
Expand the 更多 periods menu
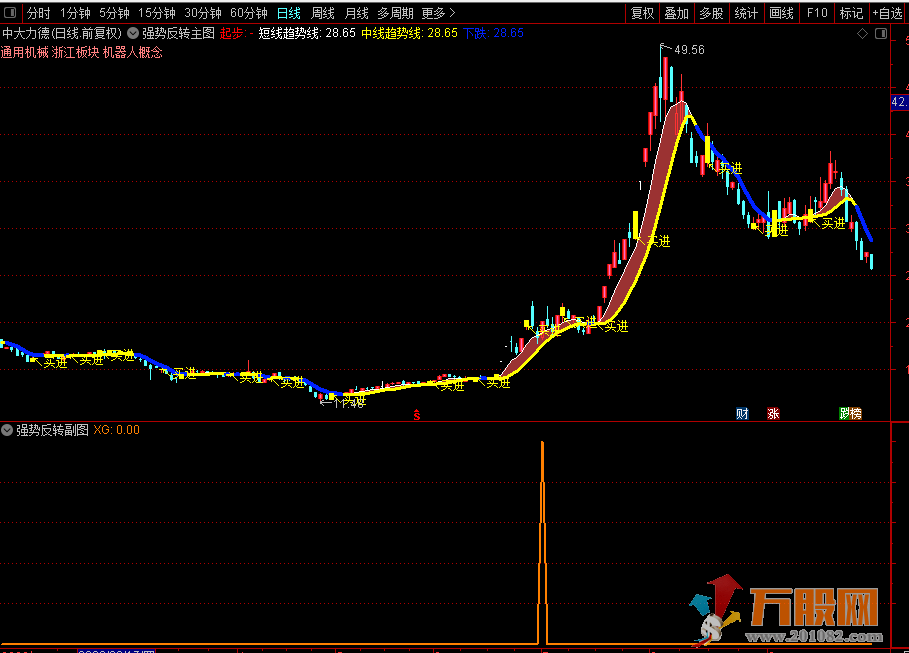(x=438, y=13)
